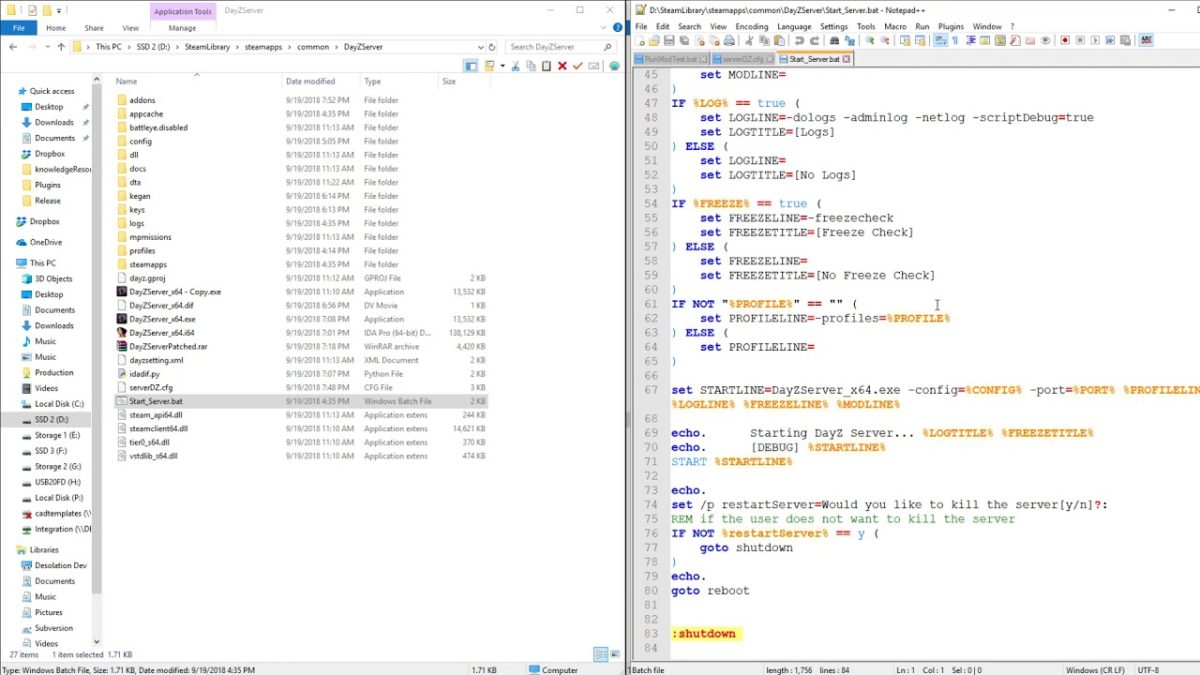Screen dimensions: 1200x675
Task: Click the Save file icon in Notepad++
Action: [669, 40]
